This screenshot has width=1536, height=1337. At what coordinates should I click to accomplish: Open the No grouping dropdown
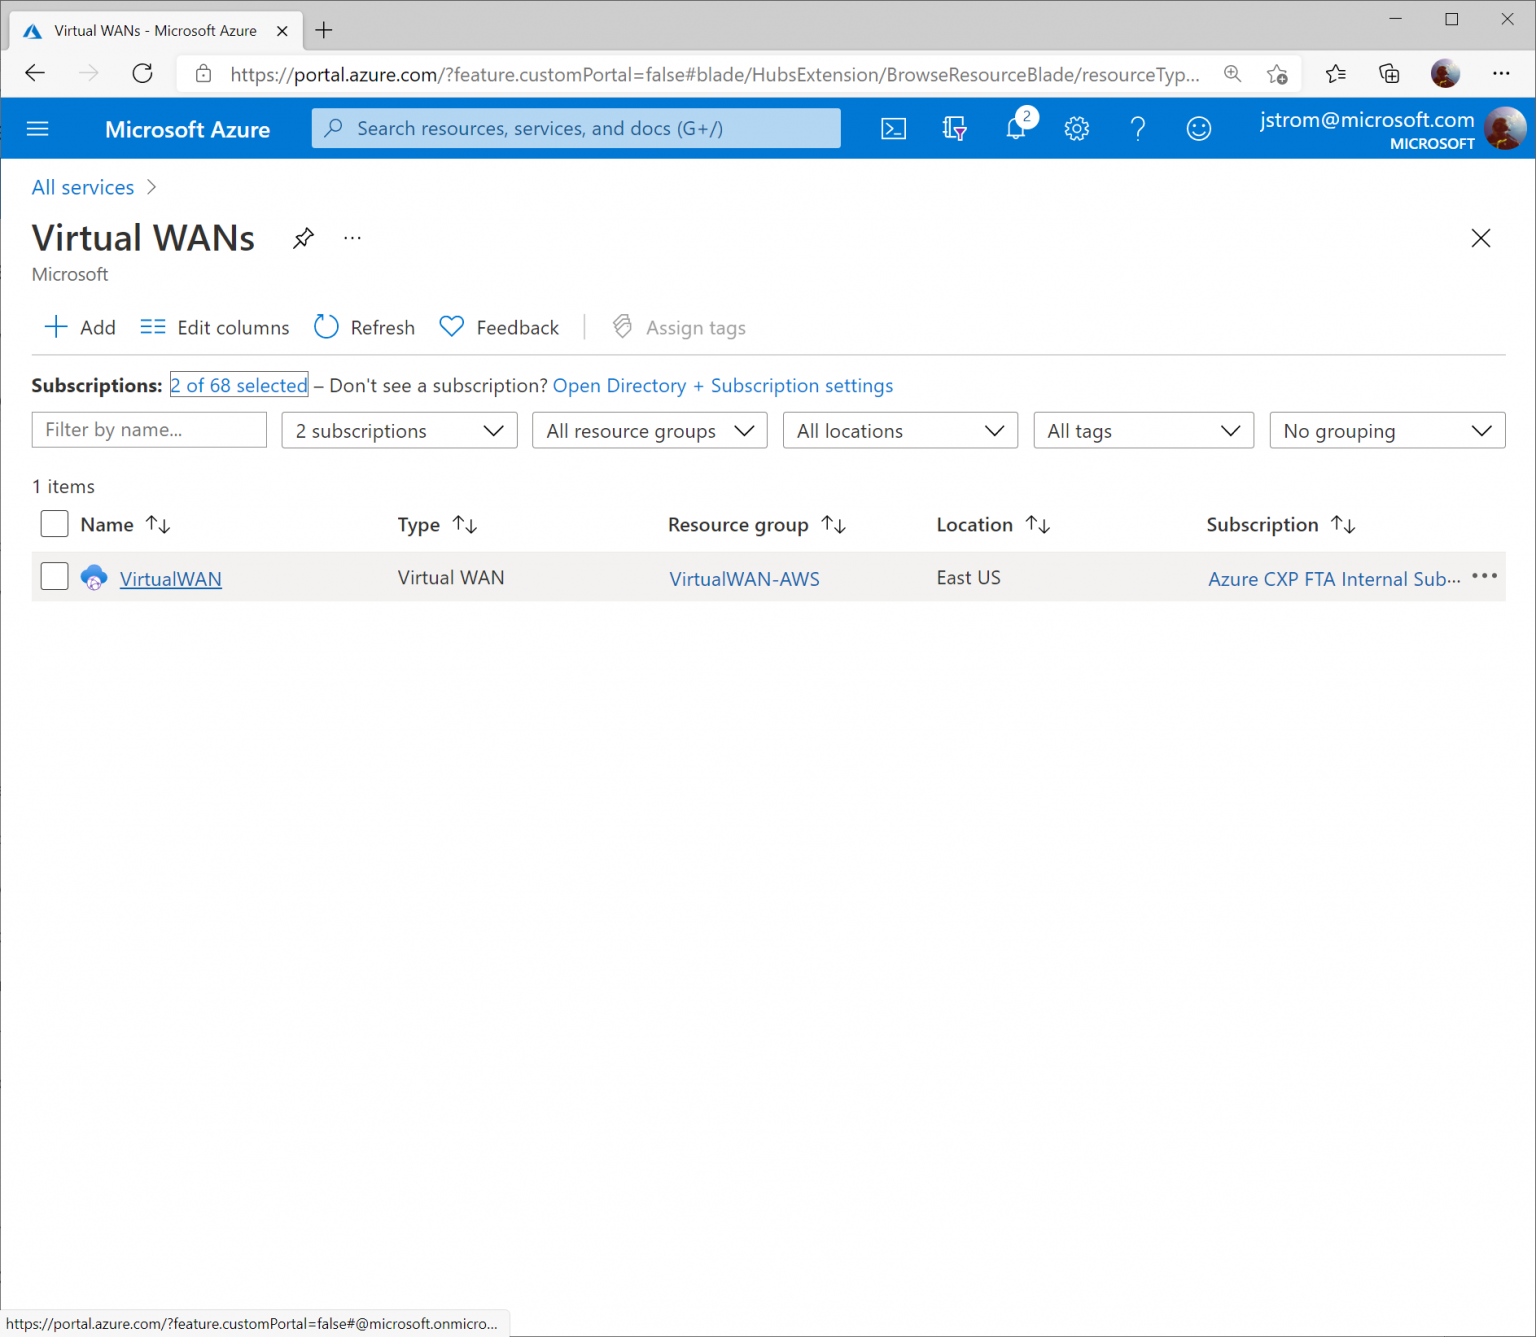[1386, 430]
